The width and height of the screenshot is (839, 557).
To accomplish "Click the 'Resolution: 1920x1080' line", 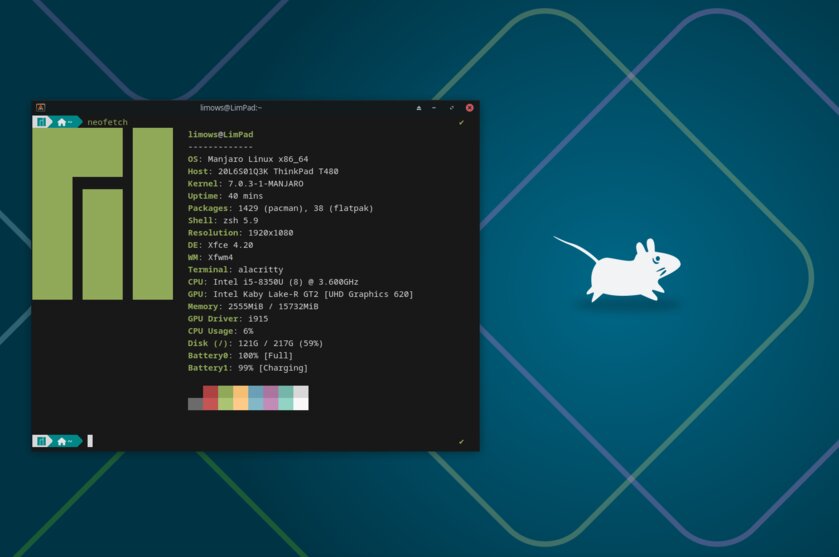I will [x=240, y=233].
